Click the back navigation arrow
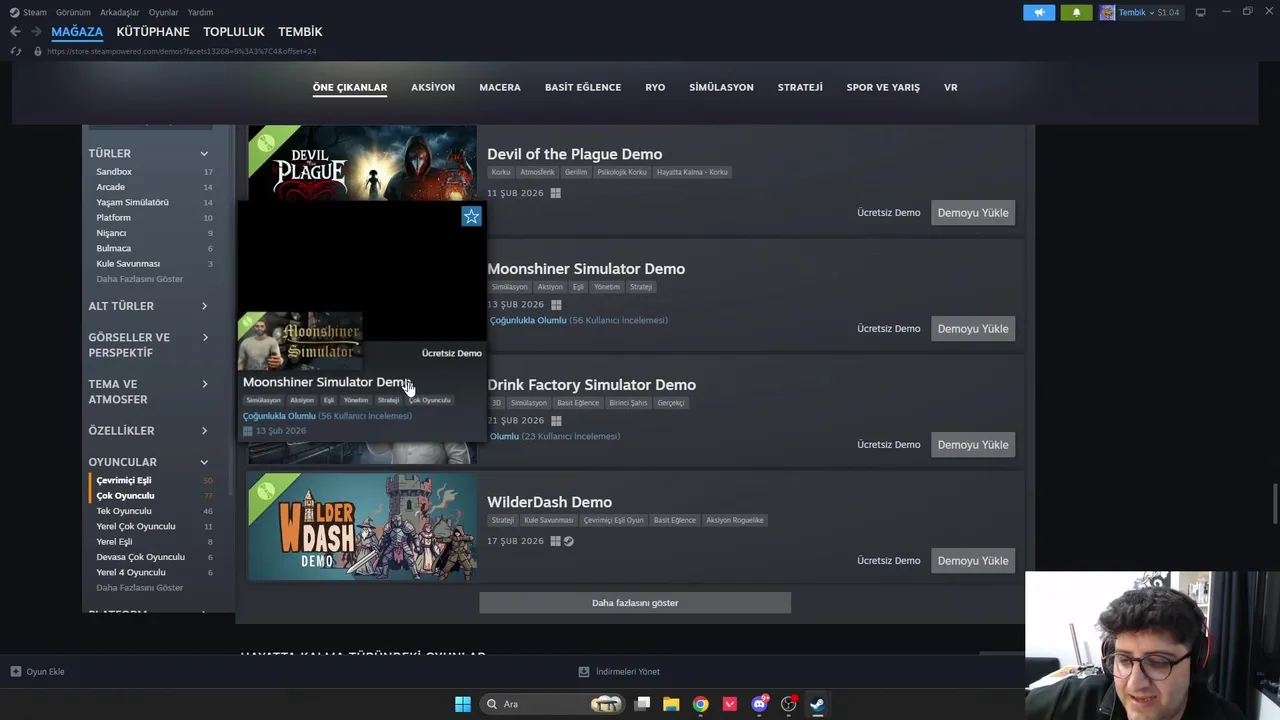This screenshot has height=720, width=1280. (x=15, y=32)
